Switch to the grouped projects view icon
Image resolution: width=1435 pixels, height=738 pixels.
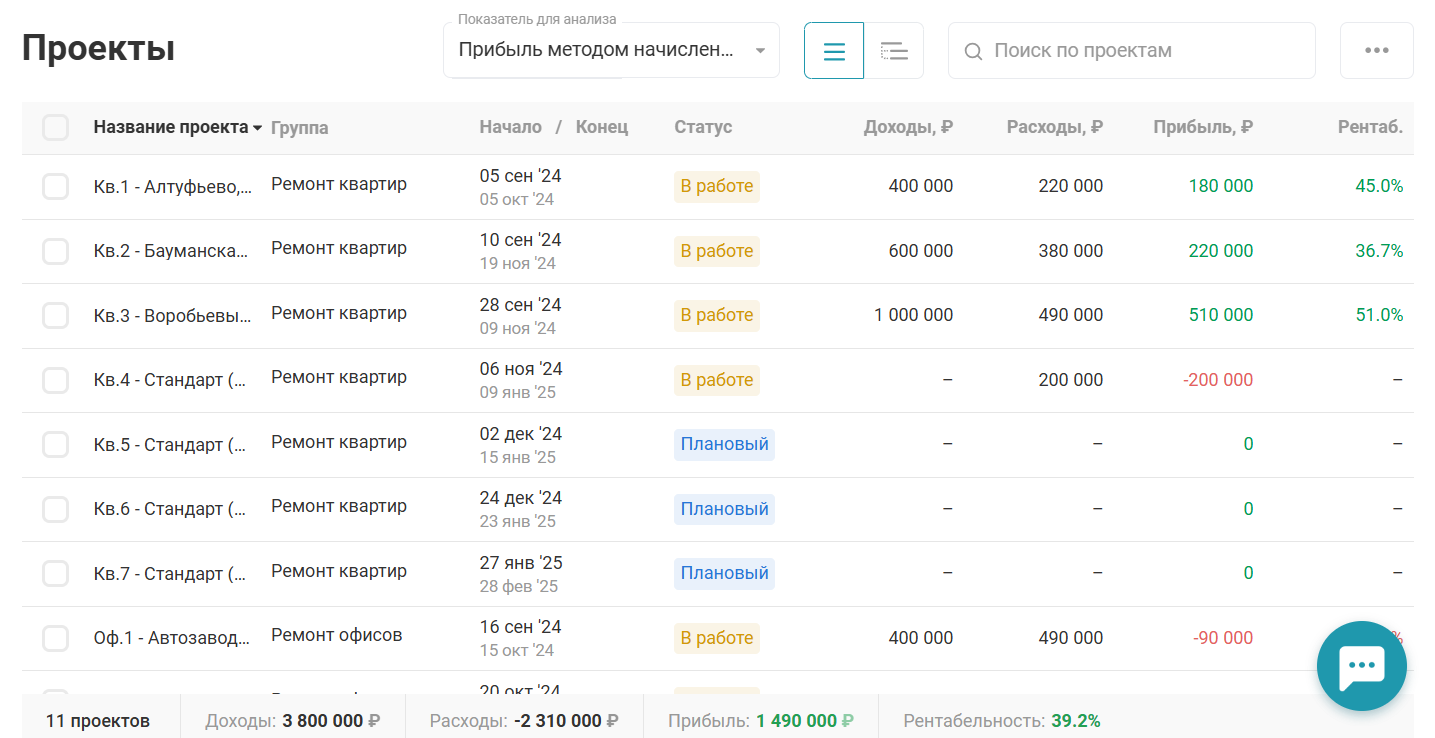tap(893, 50)
